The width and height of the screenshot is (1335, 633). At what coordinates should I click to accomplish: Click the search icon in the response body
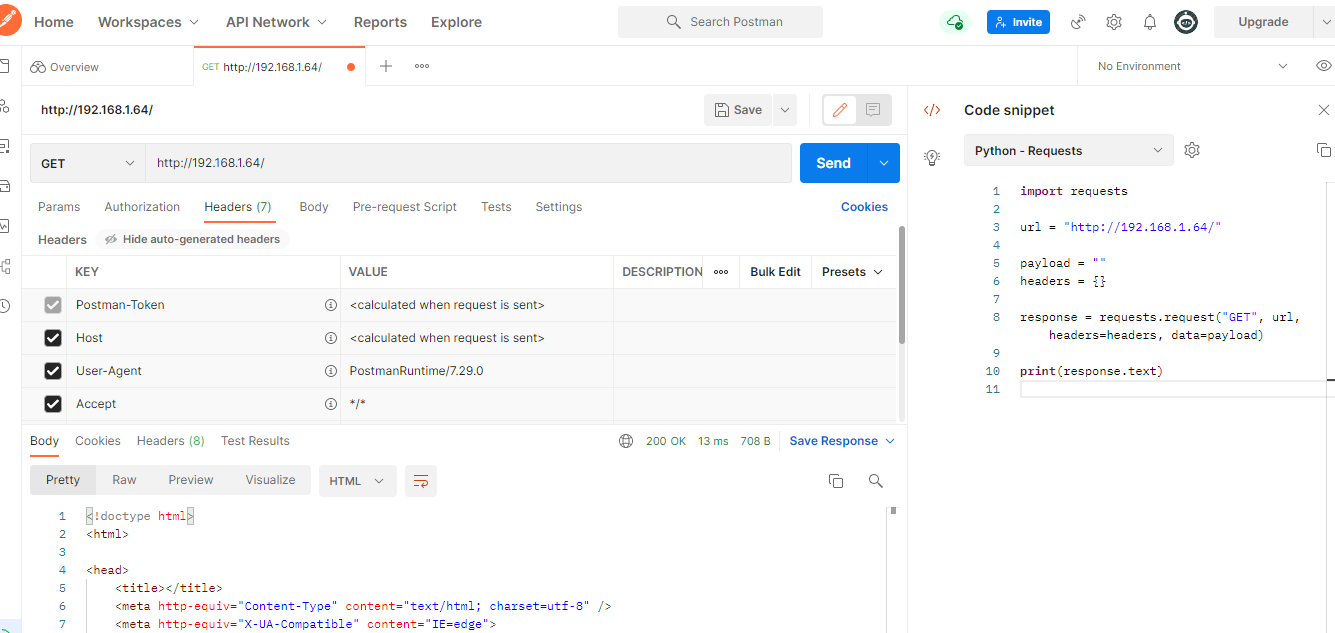point(875,481)
